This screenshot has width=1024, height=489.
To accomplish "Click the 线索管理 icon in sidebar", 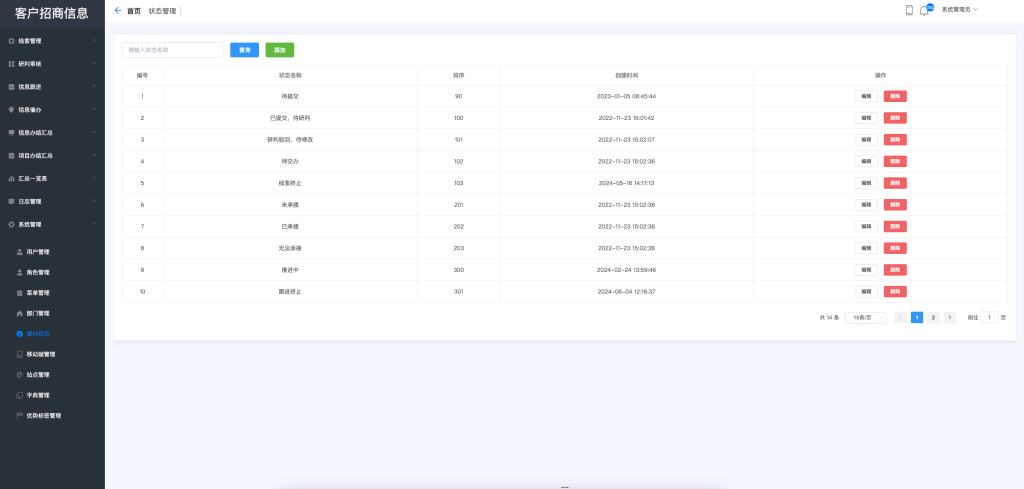I will [11, 41].
